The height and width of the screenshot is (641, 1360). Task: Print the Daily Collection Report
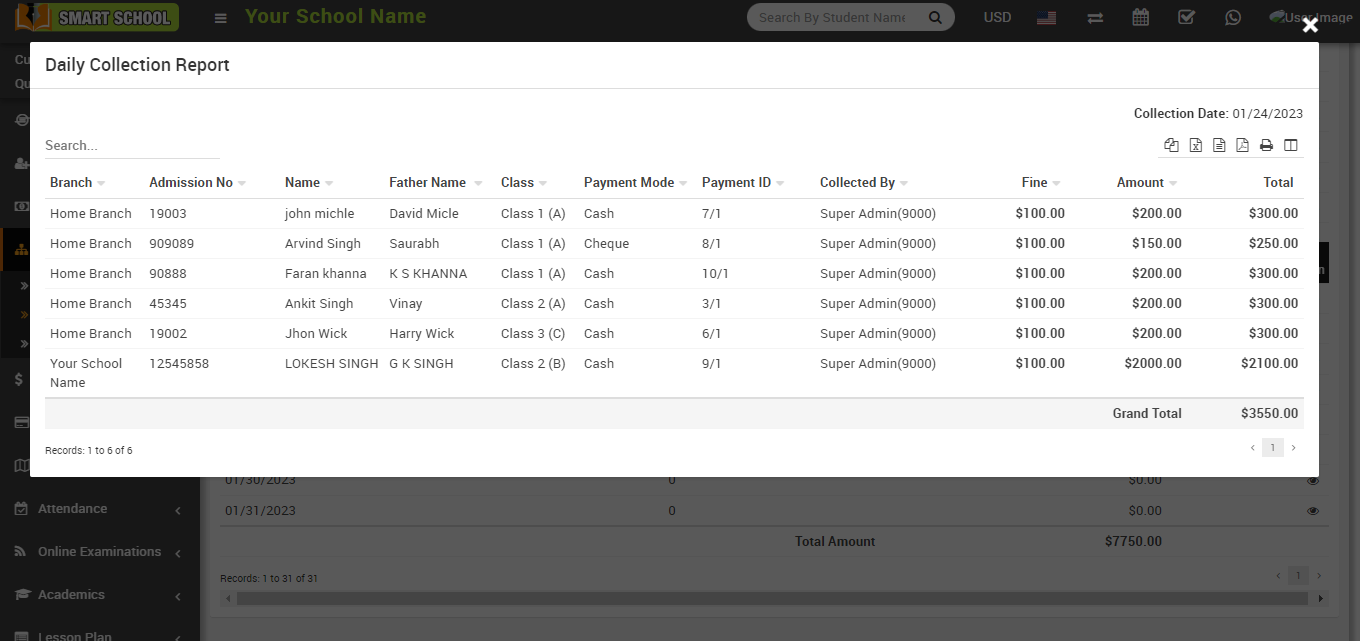tap(1266, 145)
